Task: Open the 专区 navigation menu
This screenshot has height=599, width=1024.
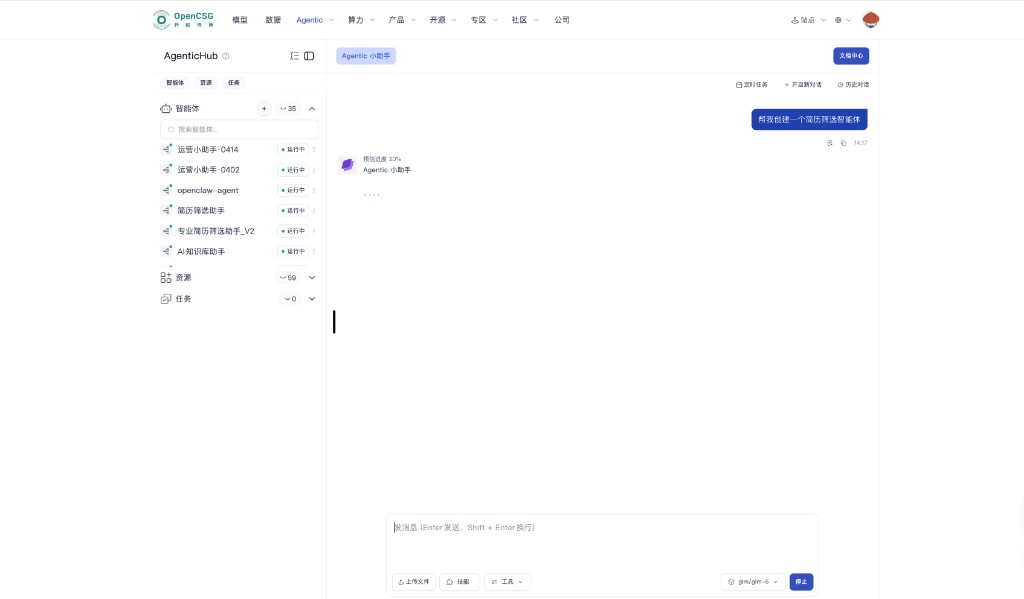Action: 484,20
